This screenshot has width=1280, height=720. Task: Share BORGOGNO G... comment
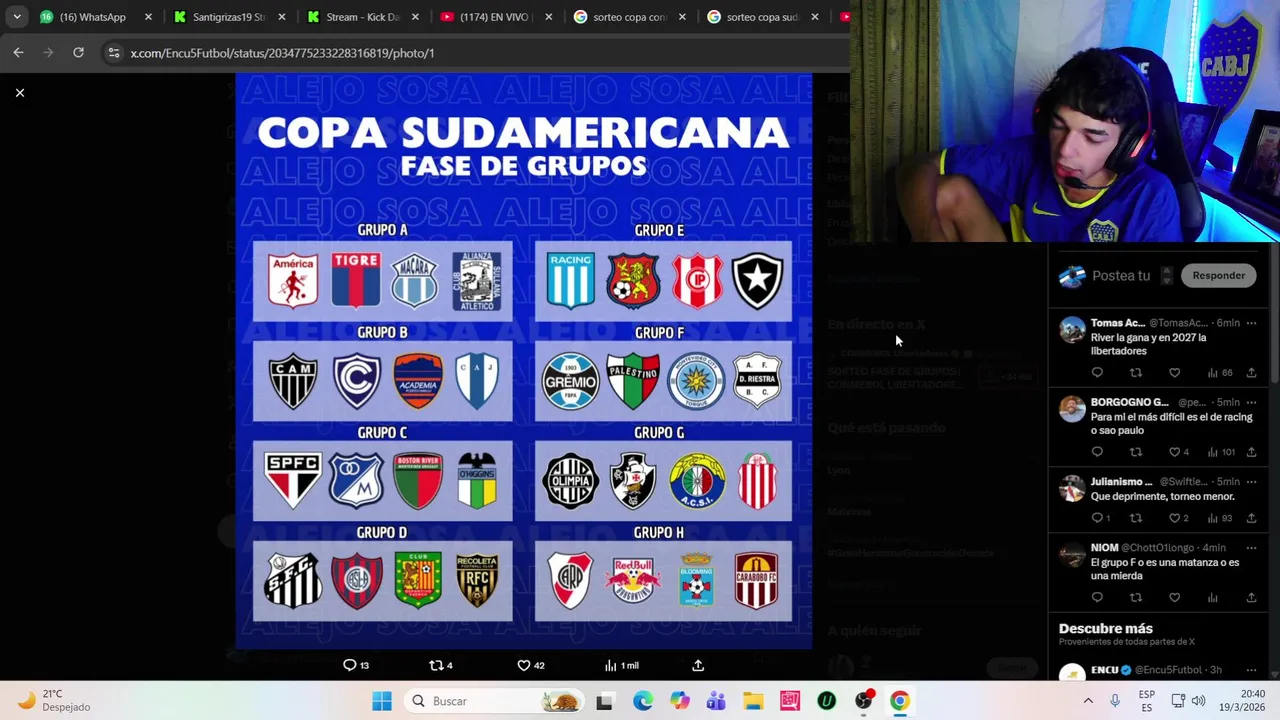pyautogui.click(x=1251, y=452)
